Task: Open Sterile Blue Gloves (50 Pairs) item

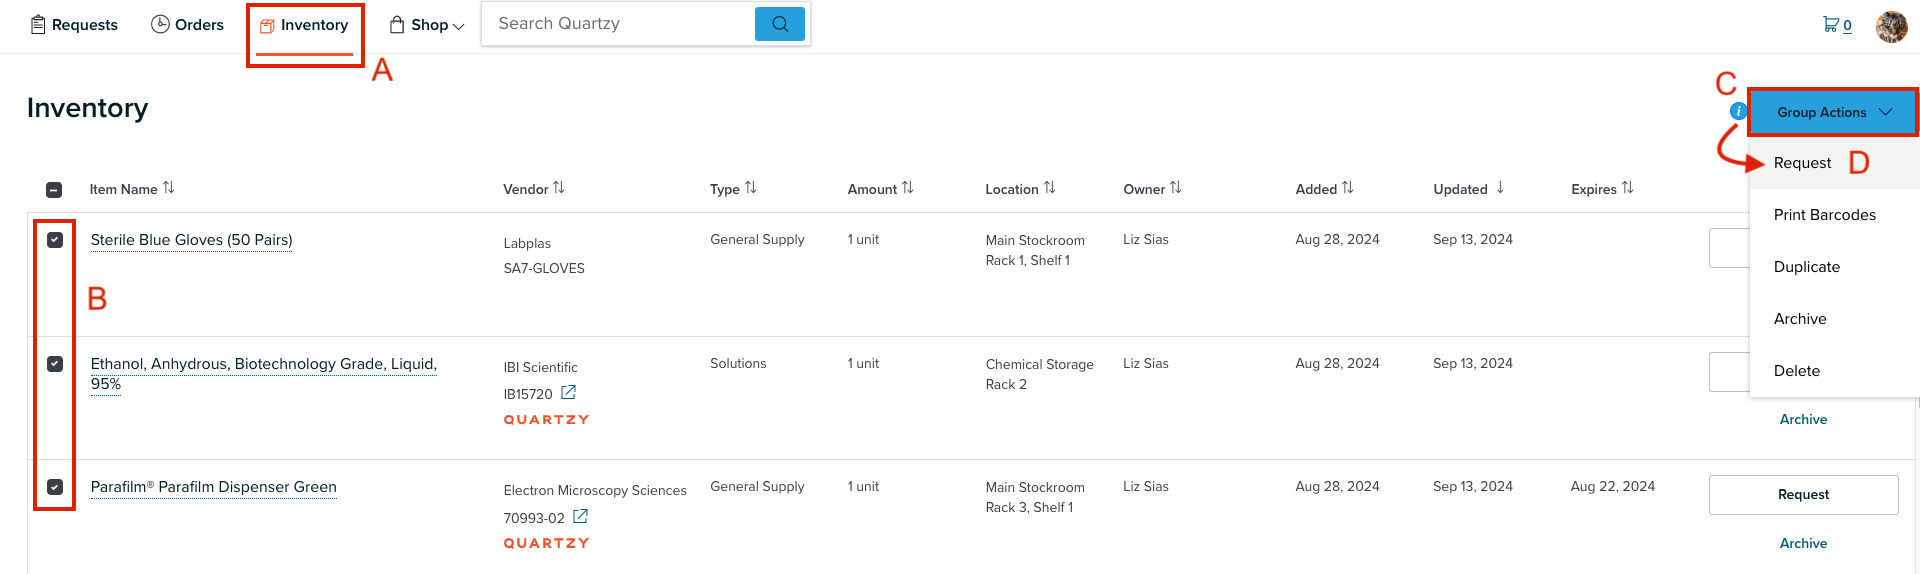Action: 191,240
